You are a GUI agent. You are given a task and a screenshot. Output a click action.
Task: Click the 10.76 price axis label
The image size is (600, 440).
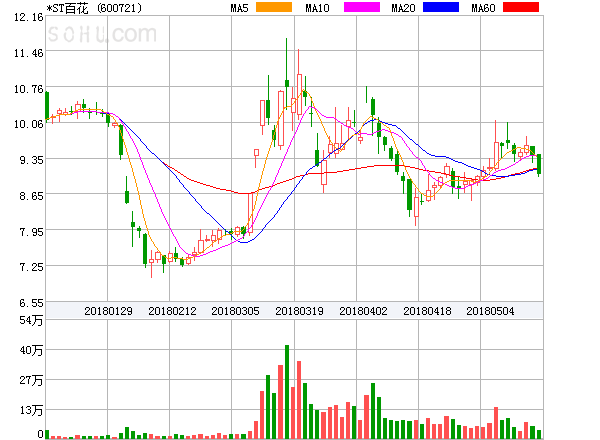point(29,89)
